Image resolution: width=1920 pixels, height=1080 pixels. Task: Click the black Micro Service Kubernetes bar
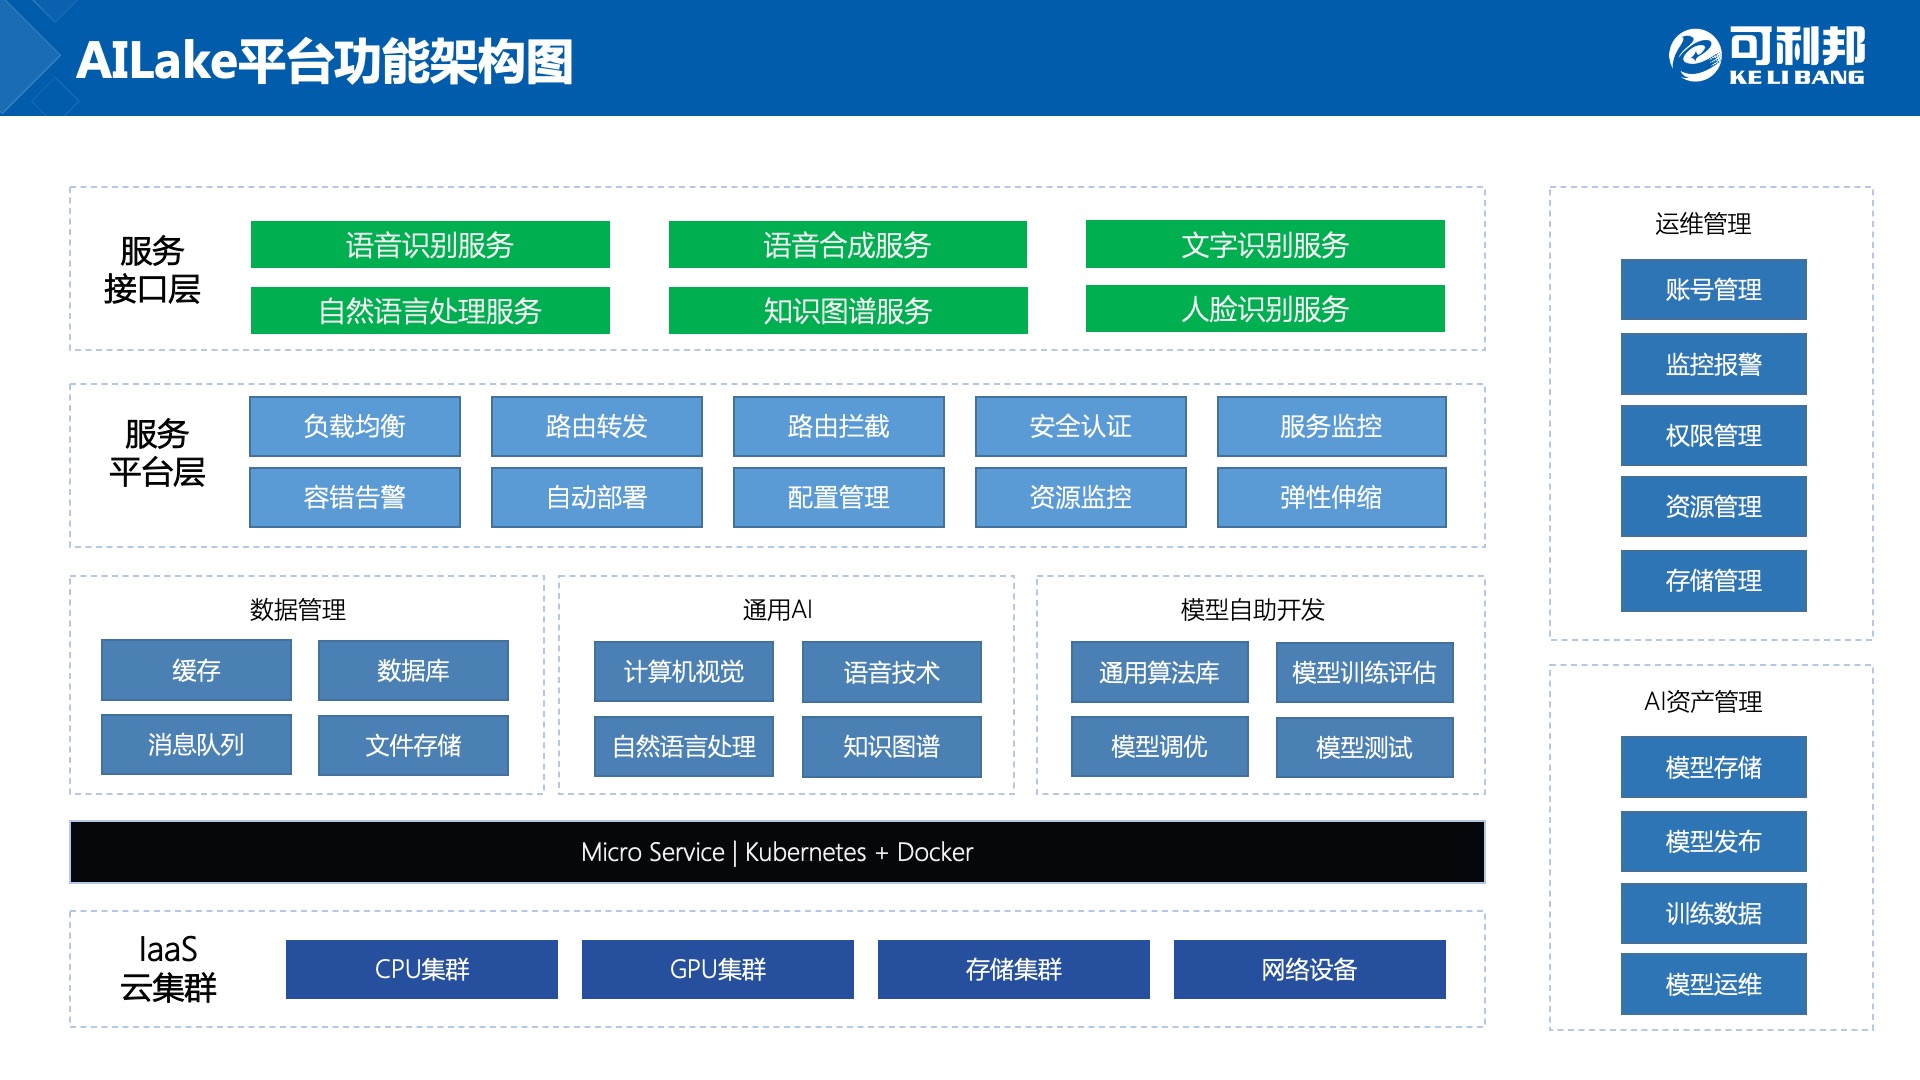click(x=777, y=852)
